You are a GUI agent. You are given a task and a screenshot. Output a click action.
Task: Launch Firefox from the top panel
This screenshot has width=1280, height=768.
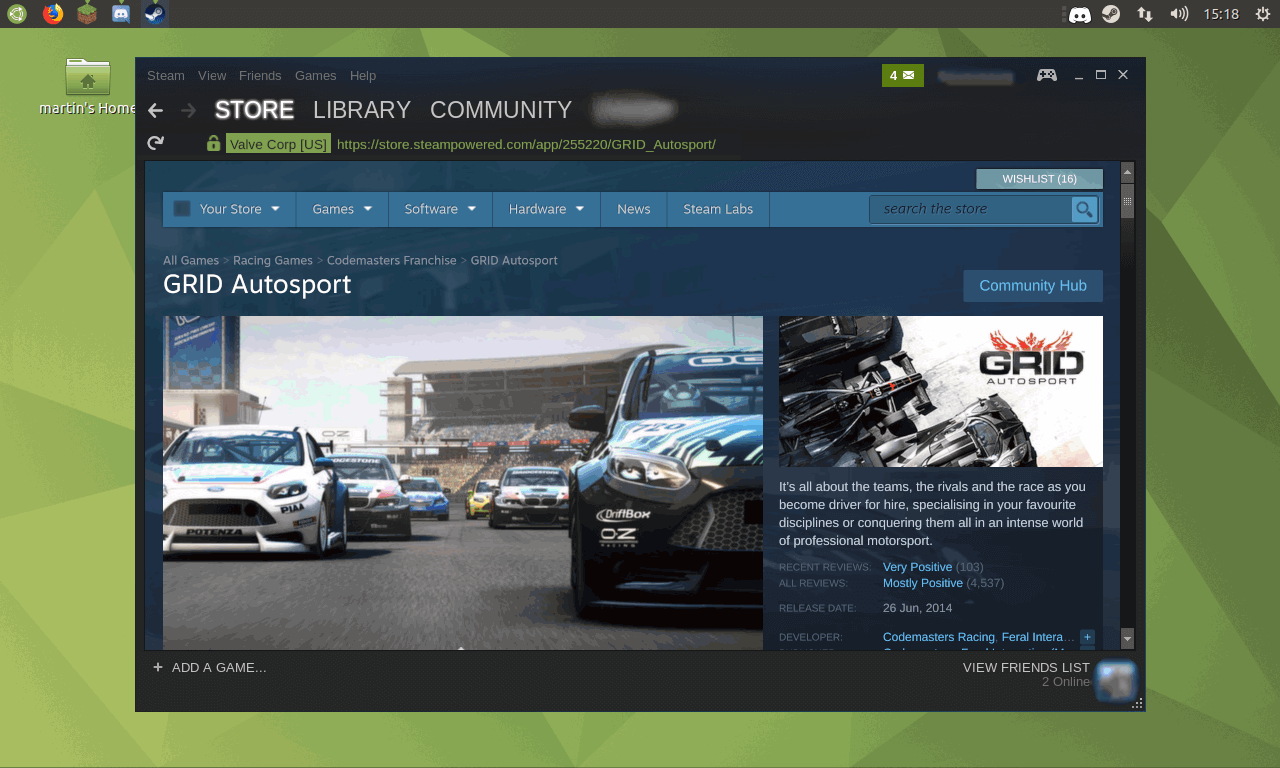coord(53,14)
